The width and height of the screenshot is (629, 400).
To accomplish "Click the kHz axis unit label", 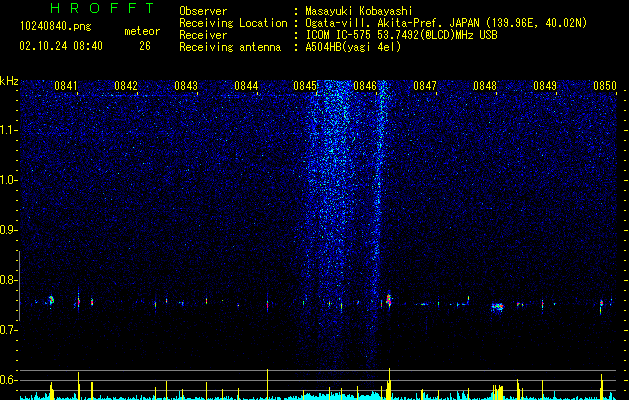I will click(x=9, y=81).
